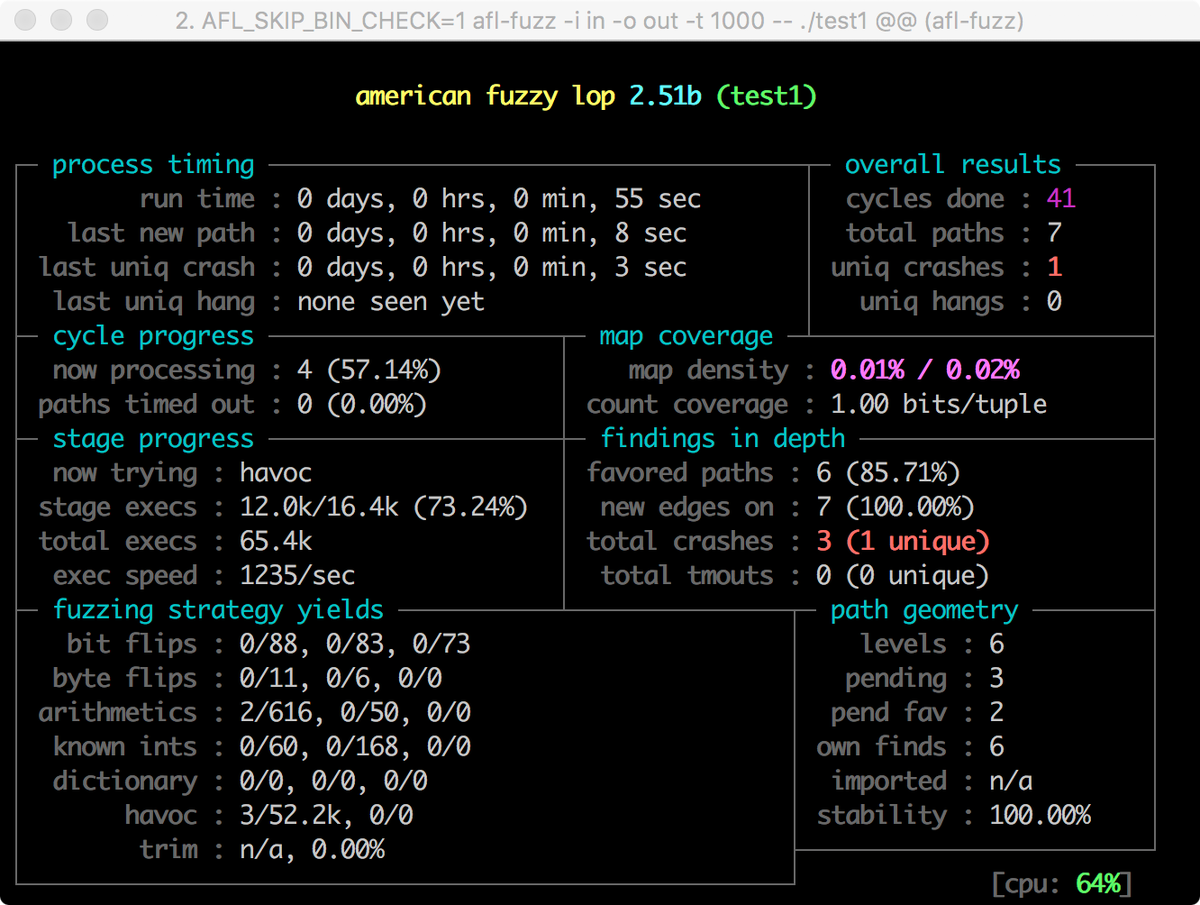Click the paths timed out value '0 (0.00%)'
The image size is (1200, 905).
coord(362,404)
